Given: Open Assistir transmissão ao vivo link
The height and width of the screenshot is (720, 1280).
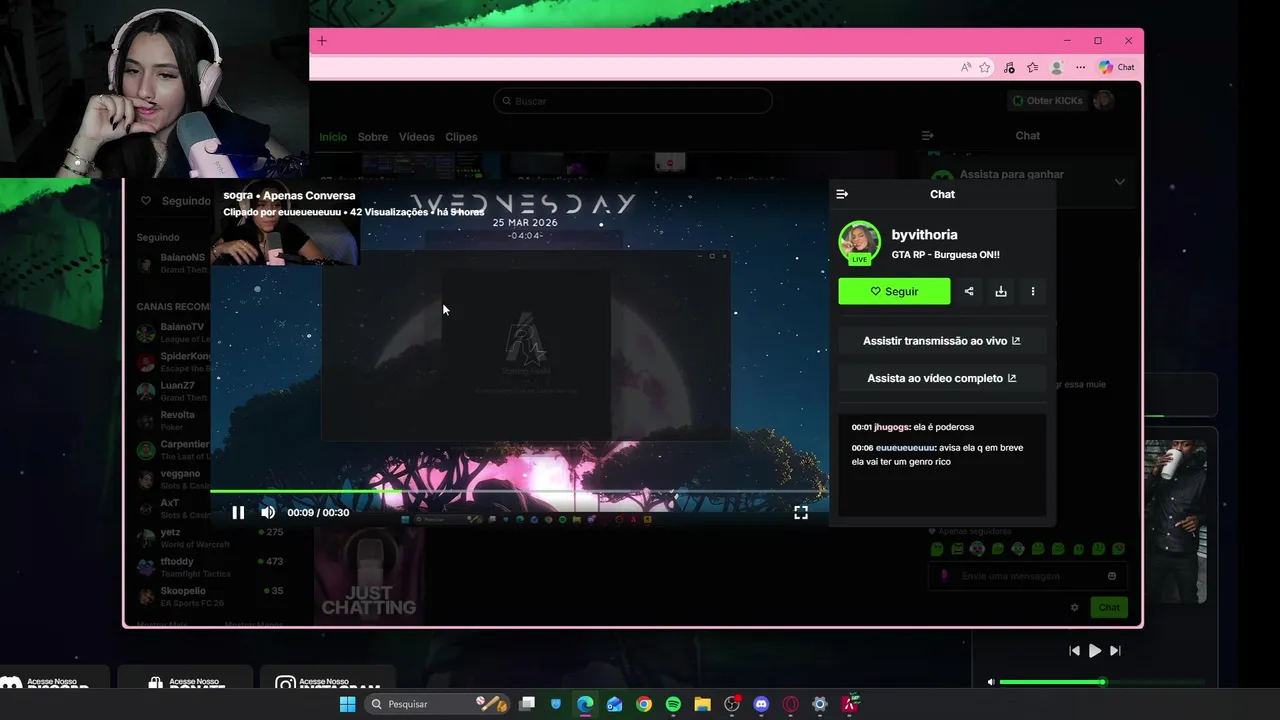Looking at the screenshot, I should coord(942,341).
